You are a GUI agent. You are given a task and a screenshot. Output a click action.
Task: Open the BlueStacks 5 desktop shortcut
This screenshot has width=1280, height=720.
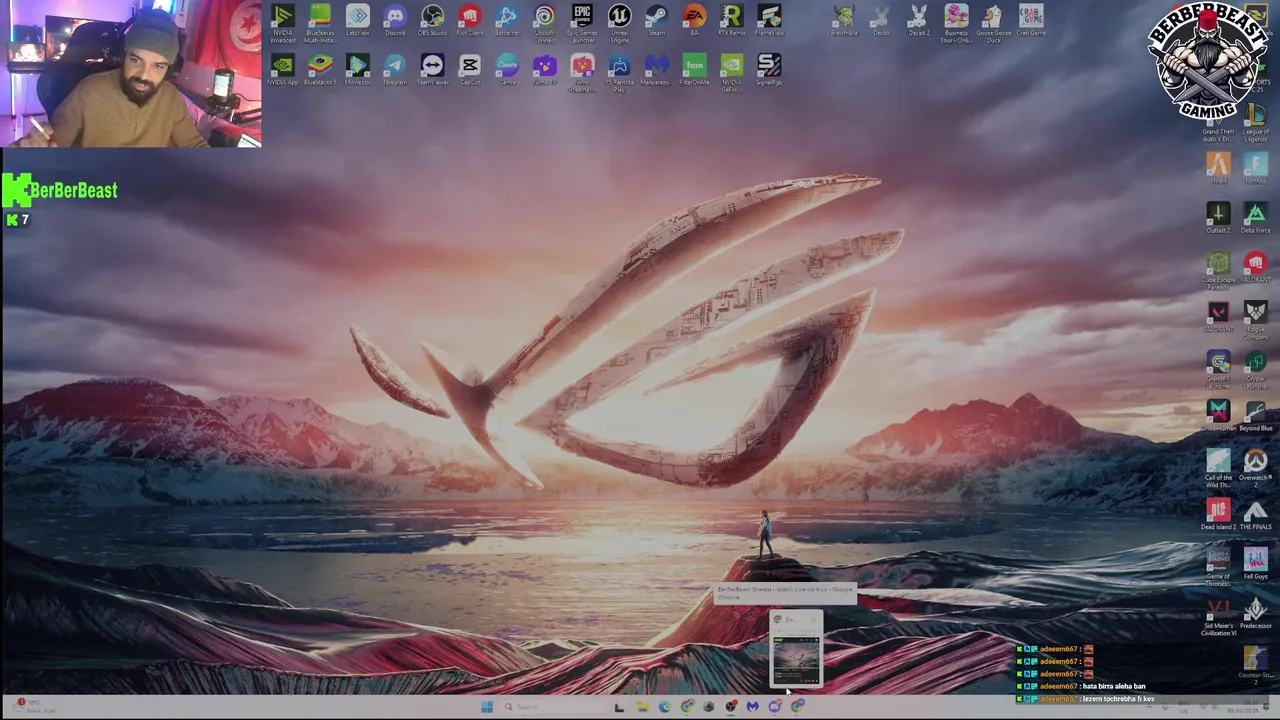tap(320, 70)
